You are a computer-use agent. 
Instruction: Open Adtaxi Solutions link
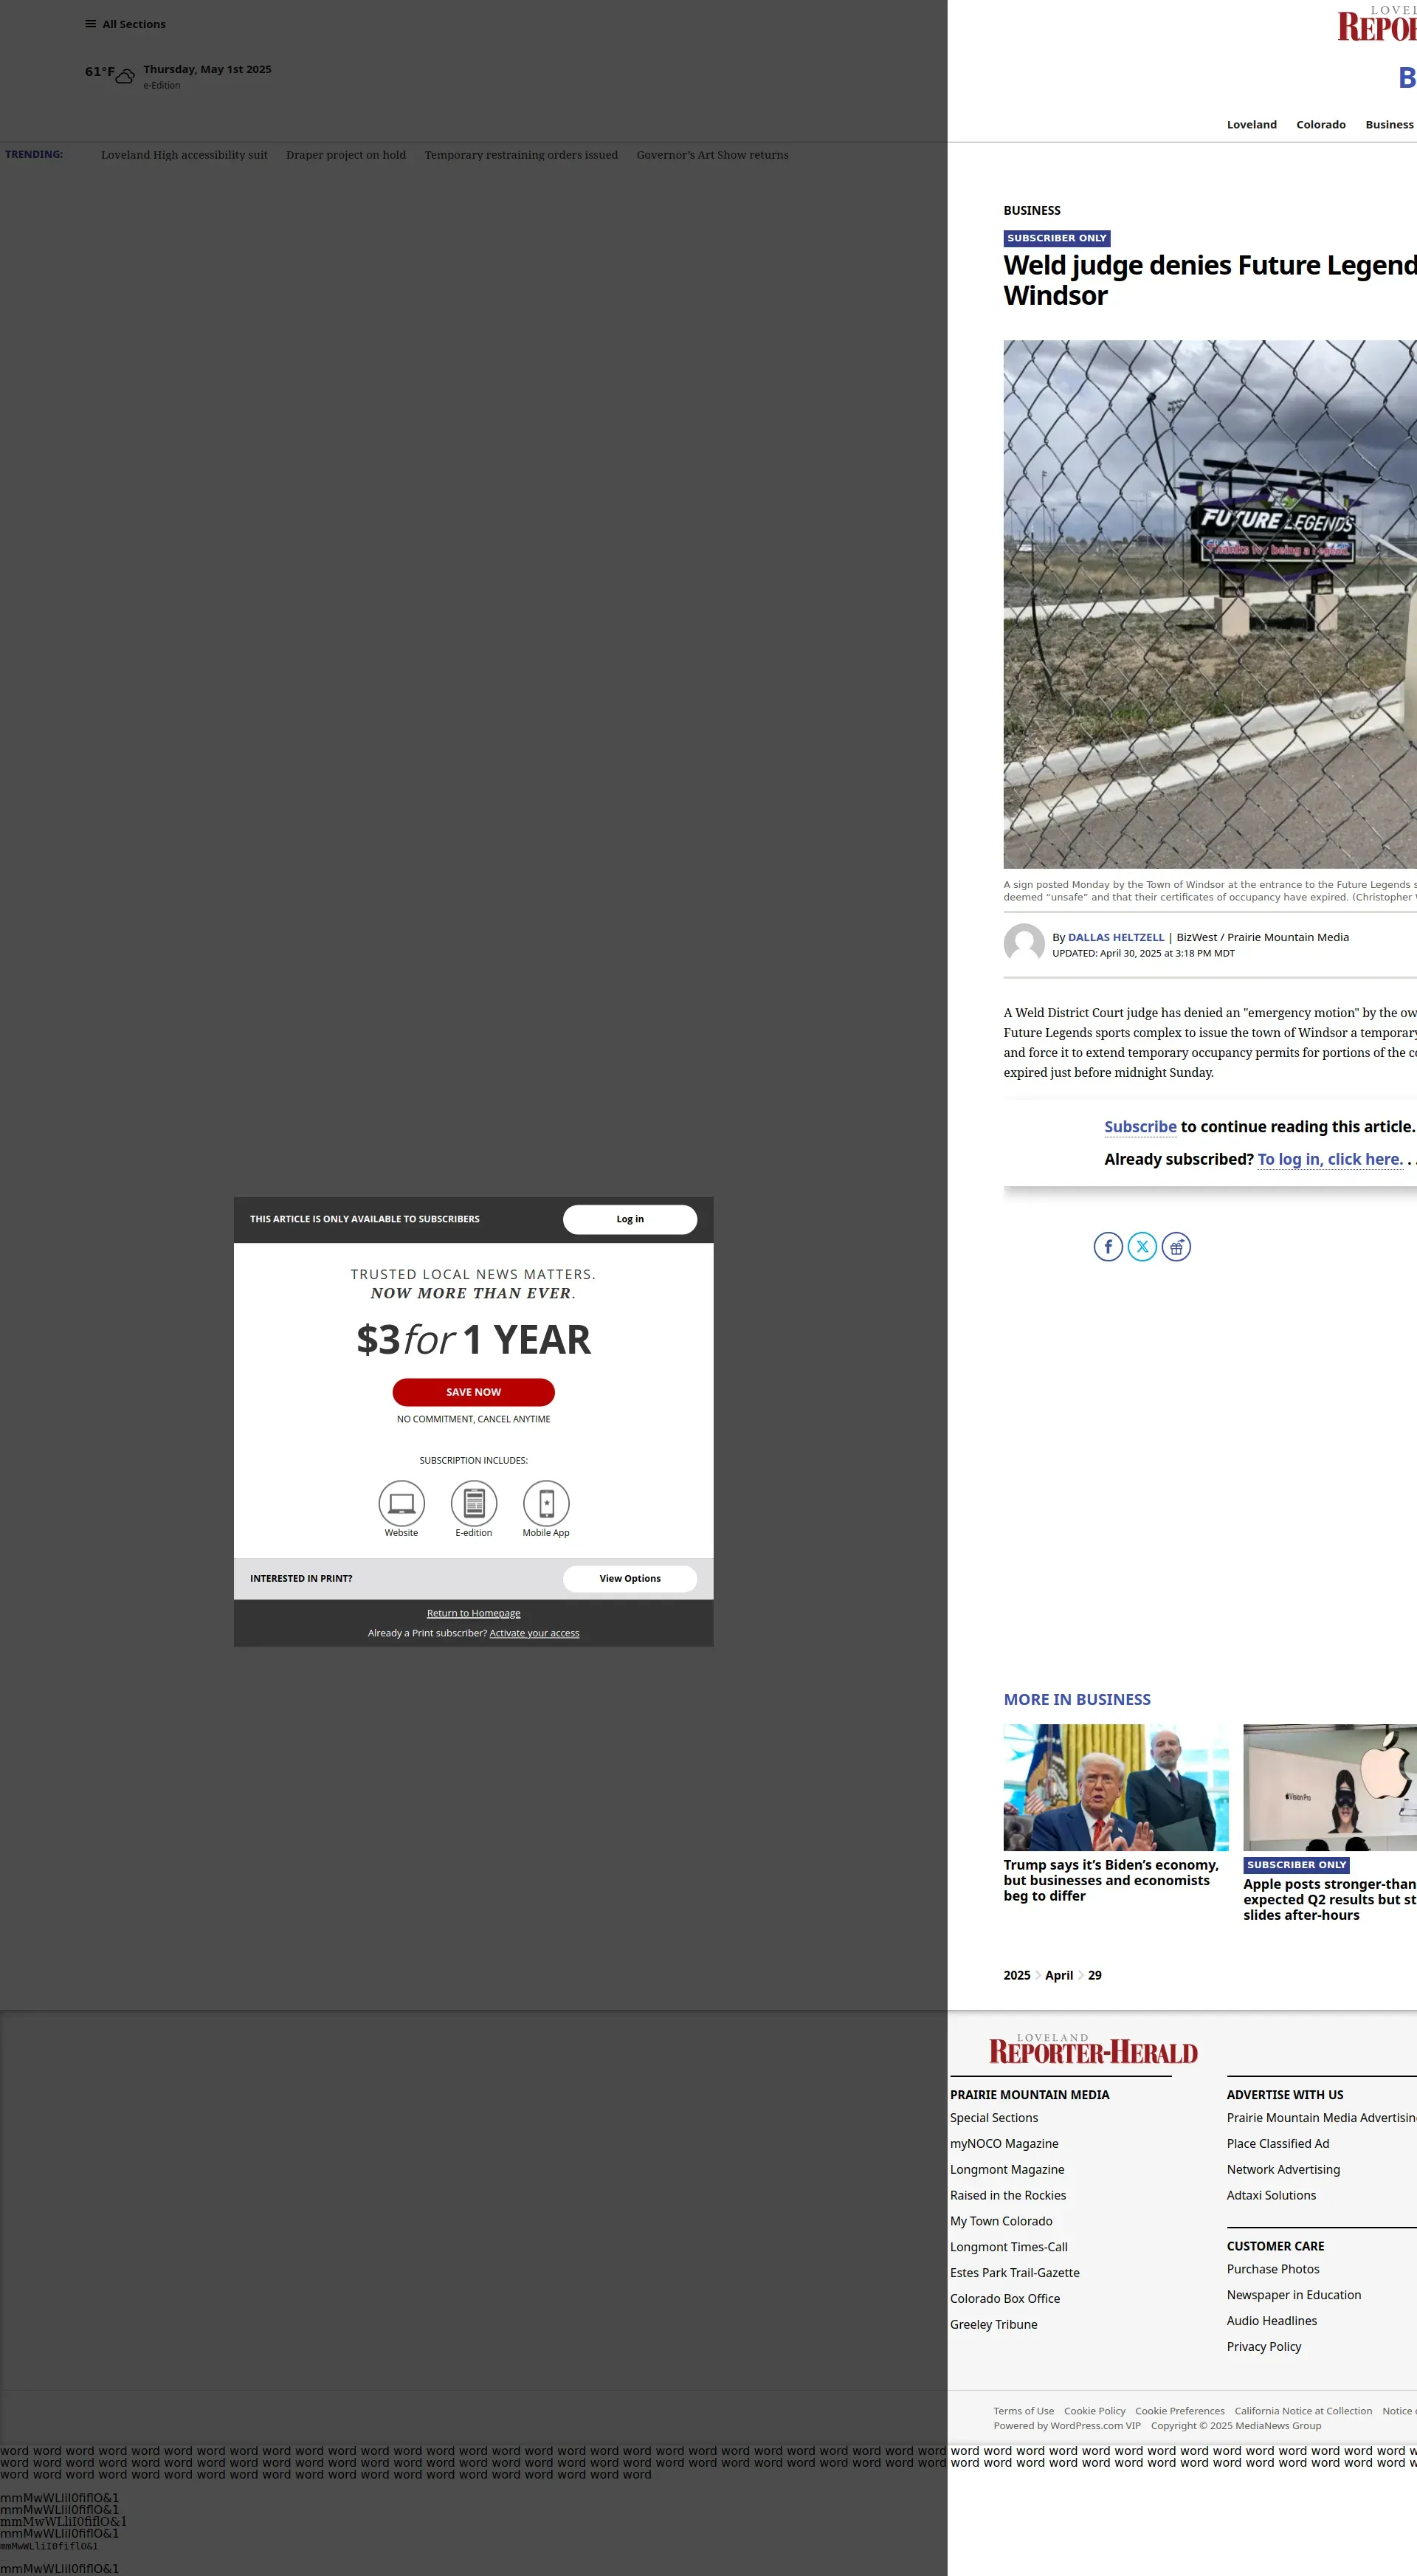coord(1272,2196)
